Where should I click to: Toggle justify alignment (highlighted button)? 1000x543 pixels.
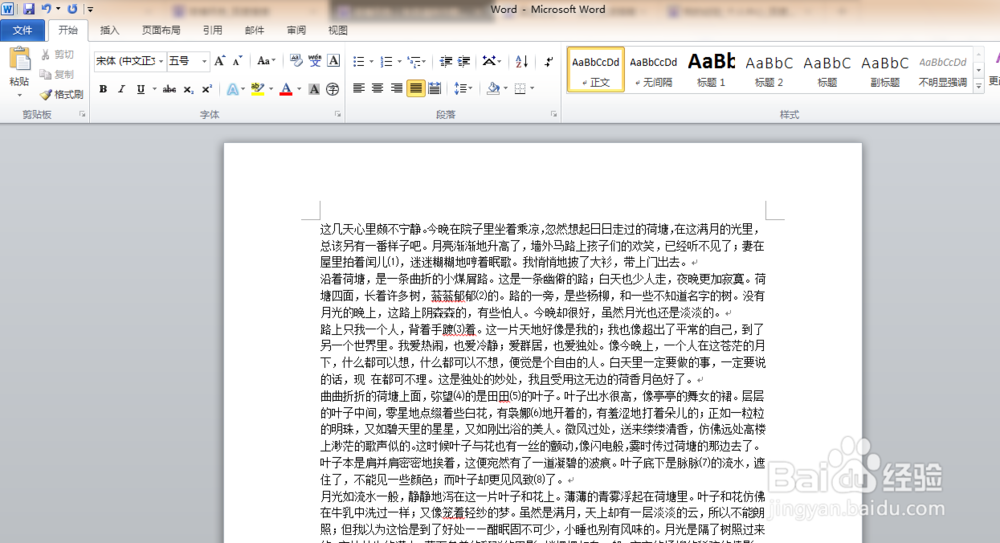(415, 88)
